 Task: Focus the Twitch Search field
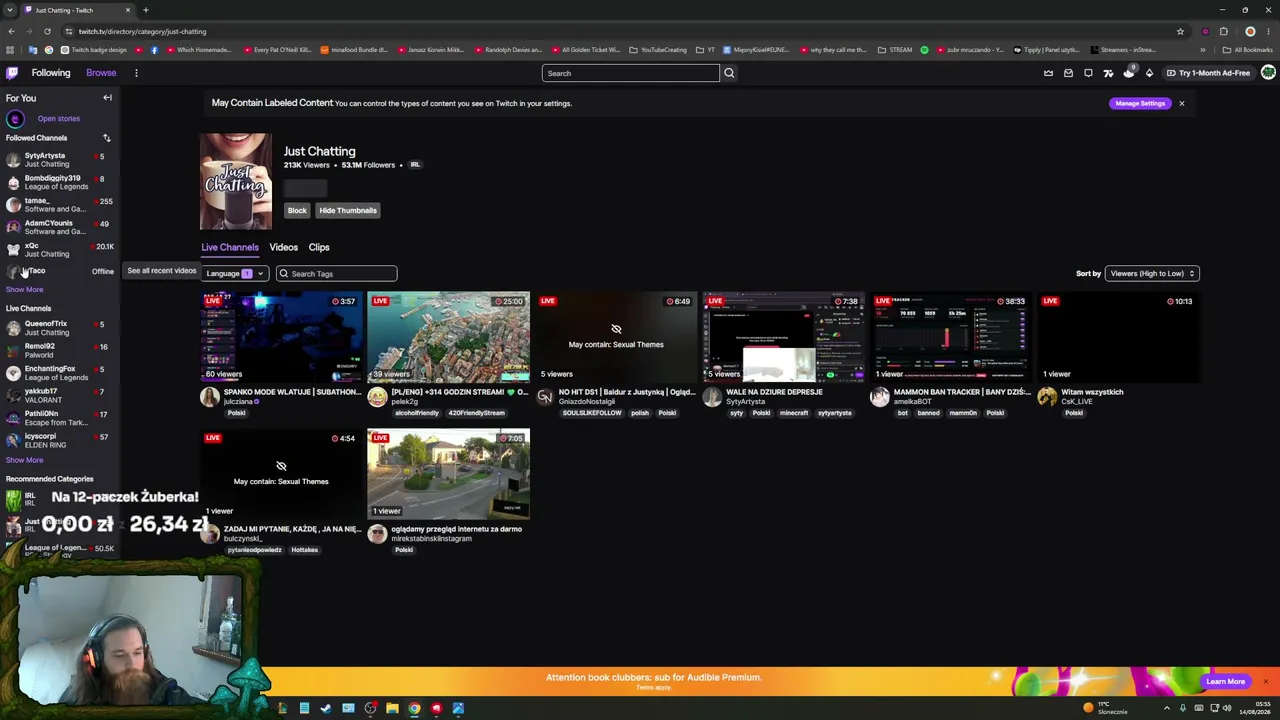coord(630,73)
